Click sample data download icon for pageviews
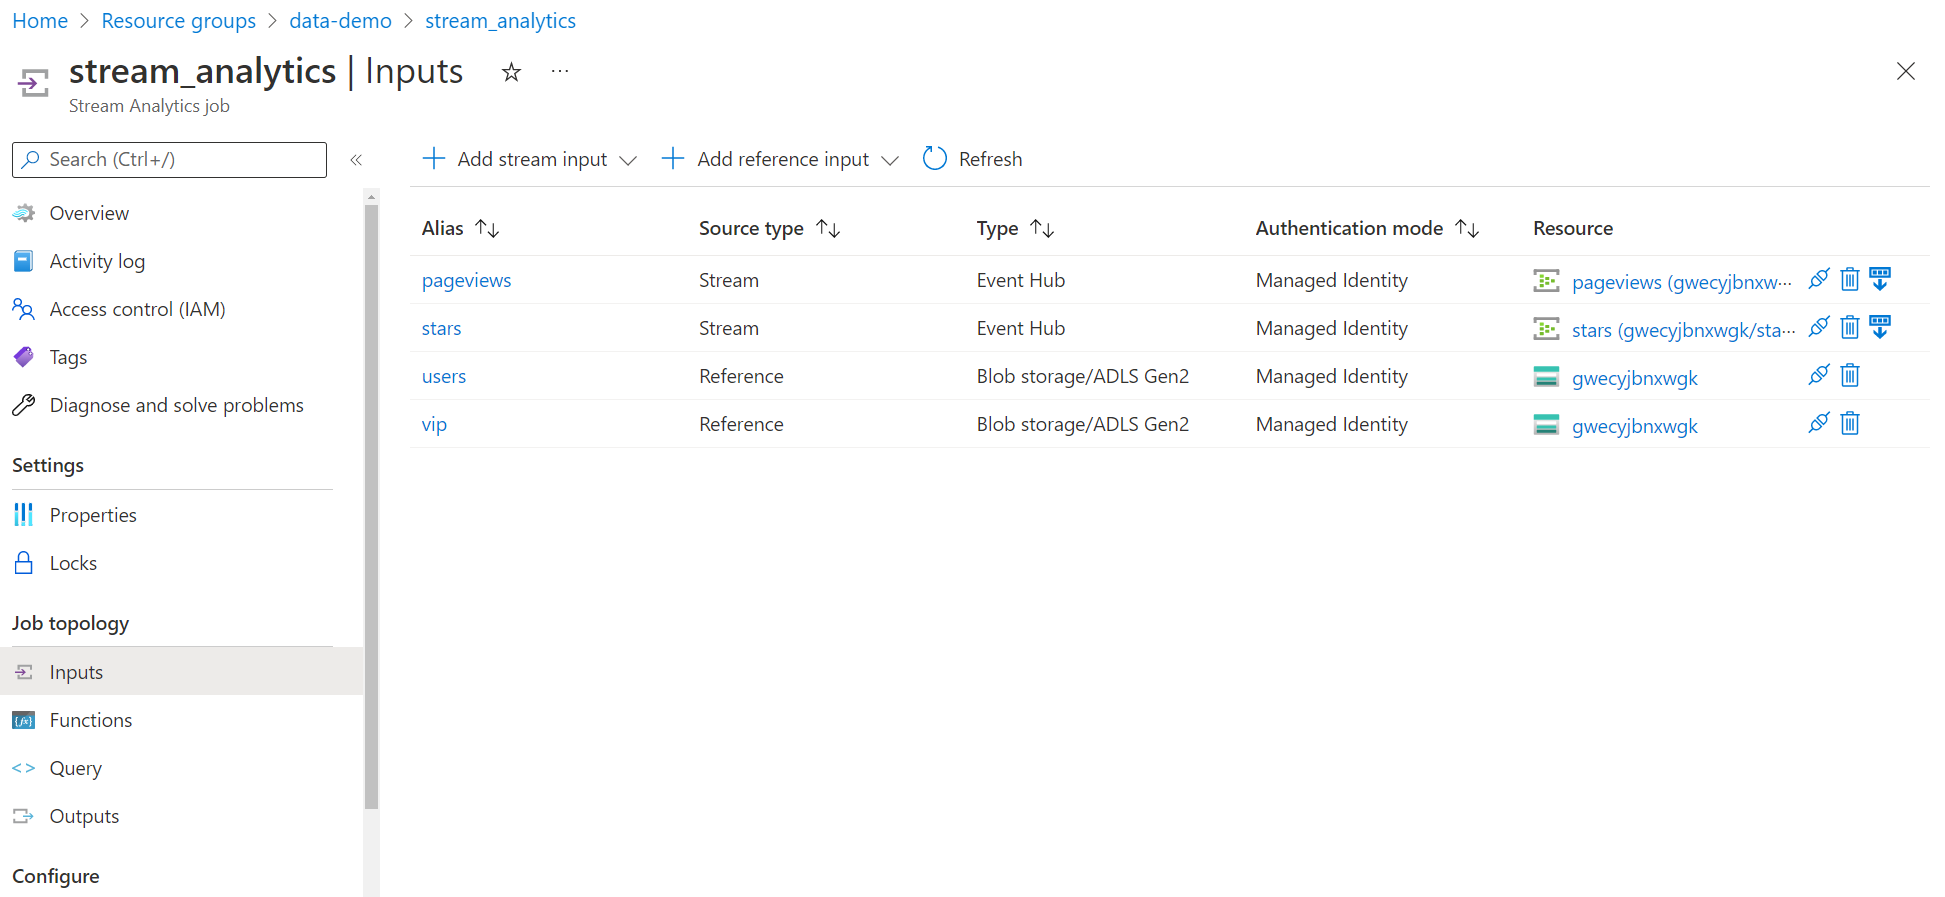The width and height of the screenshot is (1945, 897). [x=1880, y=279]
